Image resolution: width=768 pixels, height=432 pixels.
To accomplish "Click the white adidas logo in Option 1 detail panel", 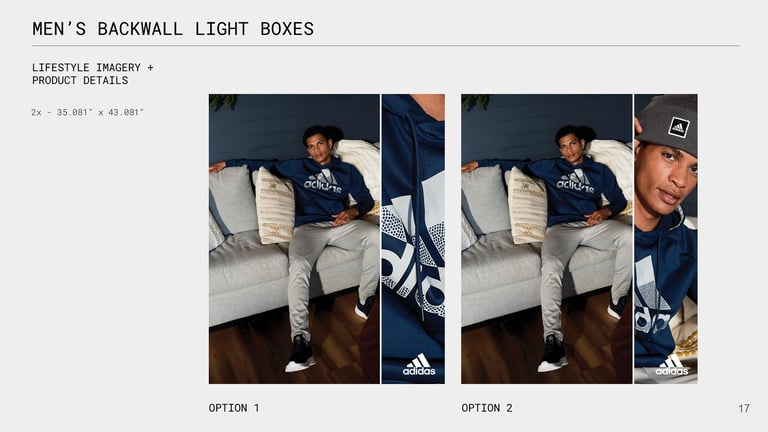I will [x=419, y=365].
